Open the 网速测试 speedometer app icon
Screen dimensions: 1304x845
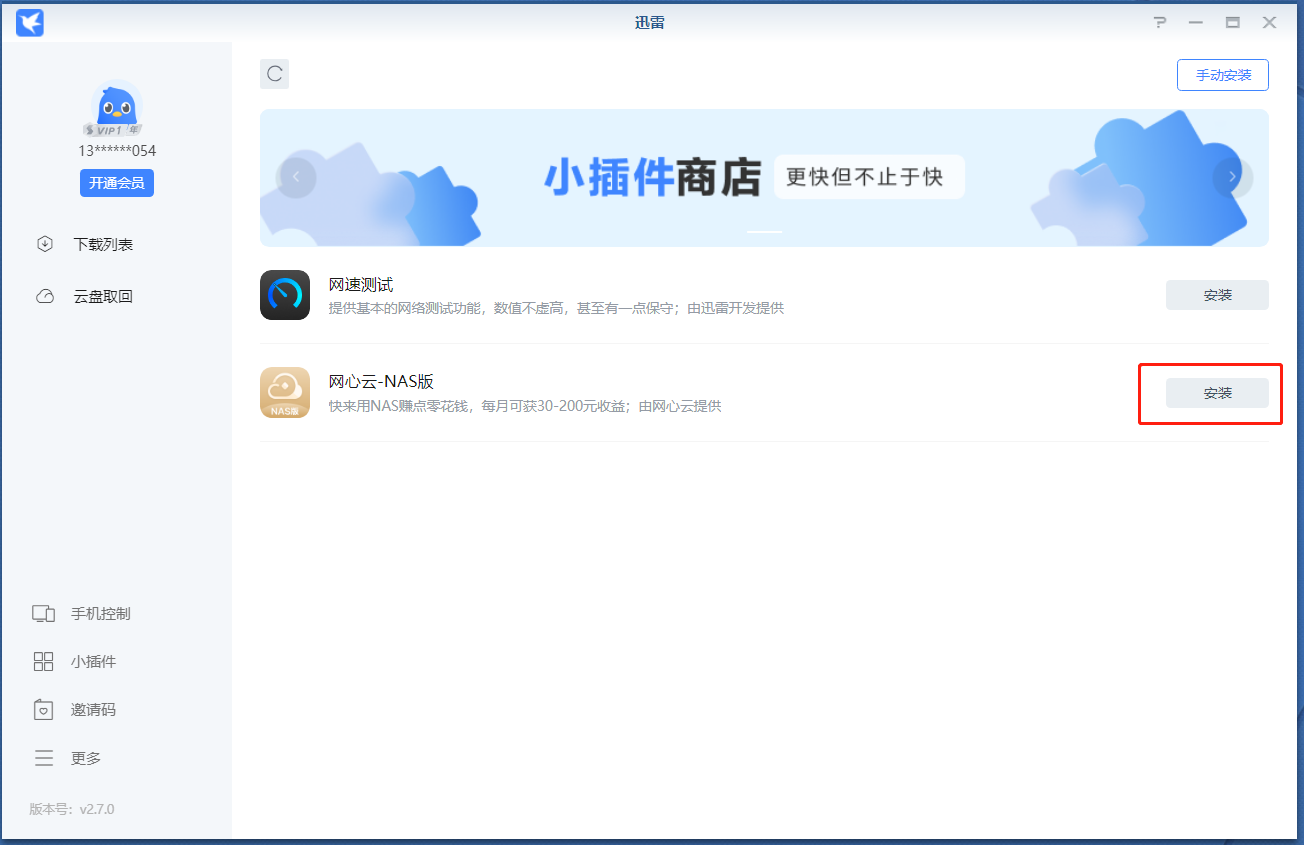point(285,295)
